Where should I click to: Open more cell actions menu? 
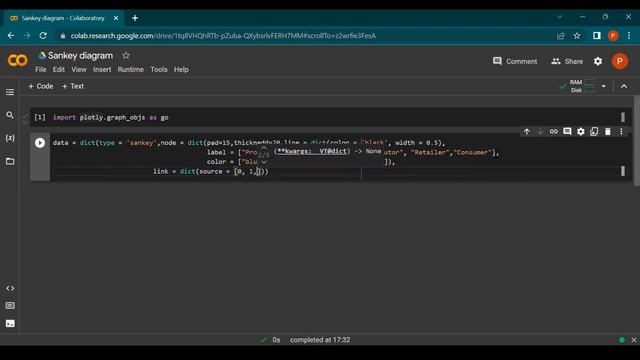pos(621,131)
